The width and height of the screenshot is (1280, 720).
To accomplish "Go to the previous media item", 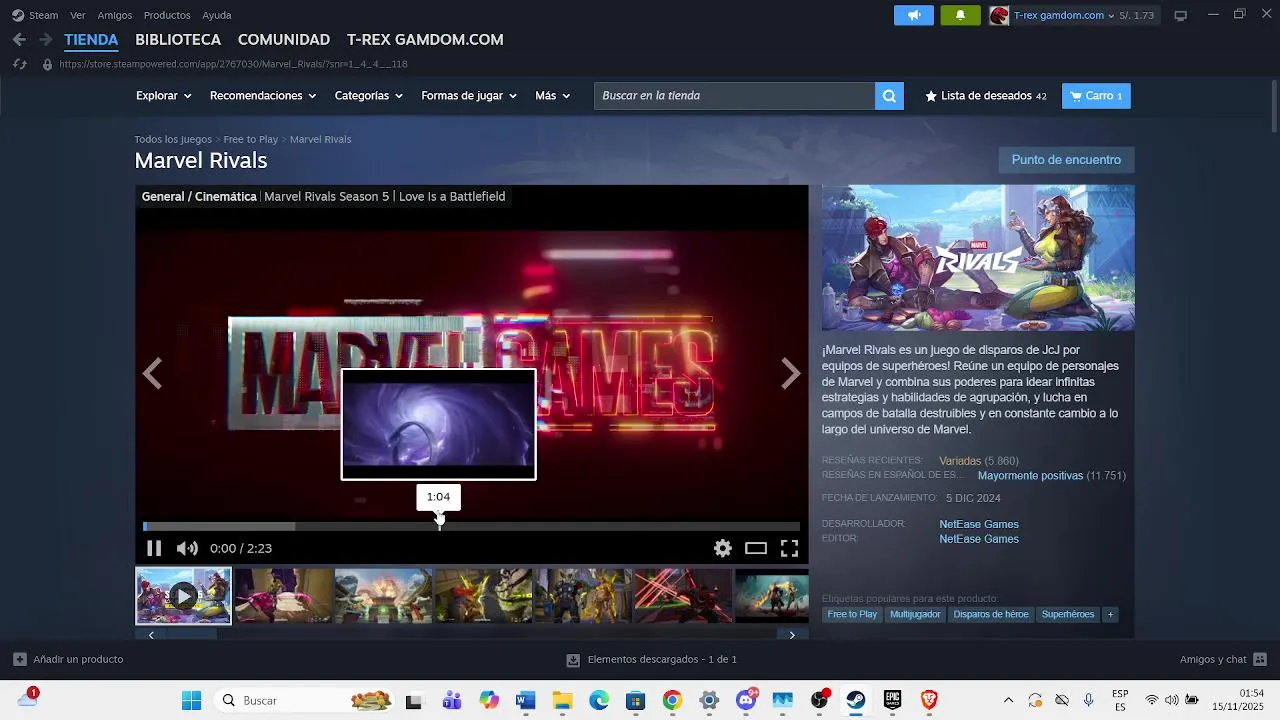I will coord(152,374).
